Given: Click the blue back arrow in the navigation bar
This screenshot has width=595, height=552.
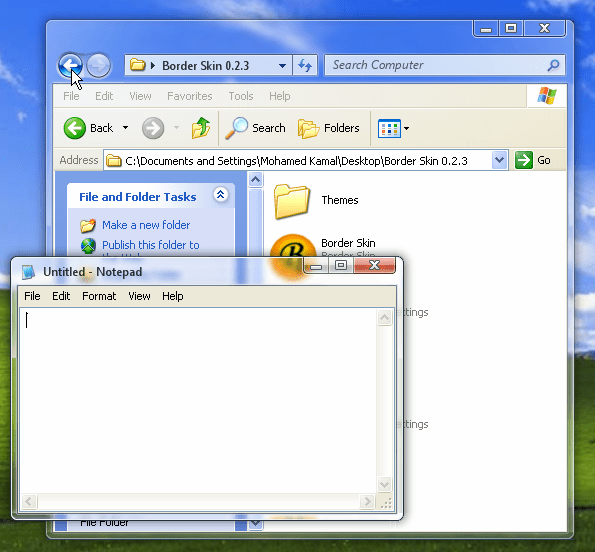Looking at the screenshot, I should pyautogui.click(x=71, y=65).
